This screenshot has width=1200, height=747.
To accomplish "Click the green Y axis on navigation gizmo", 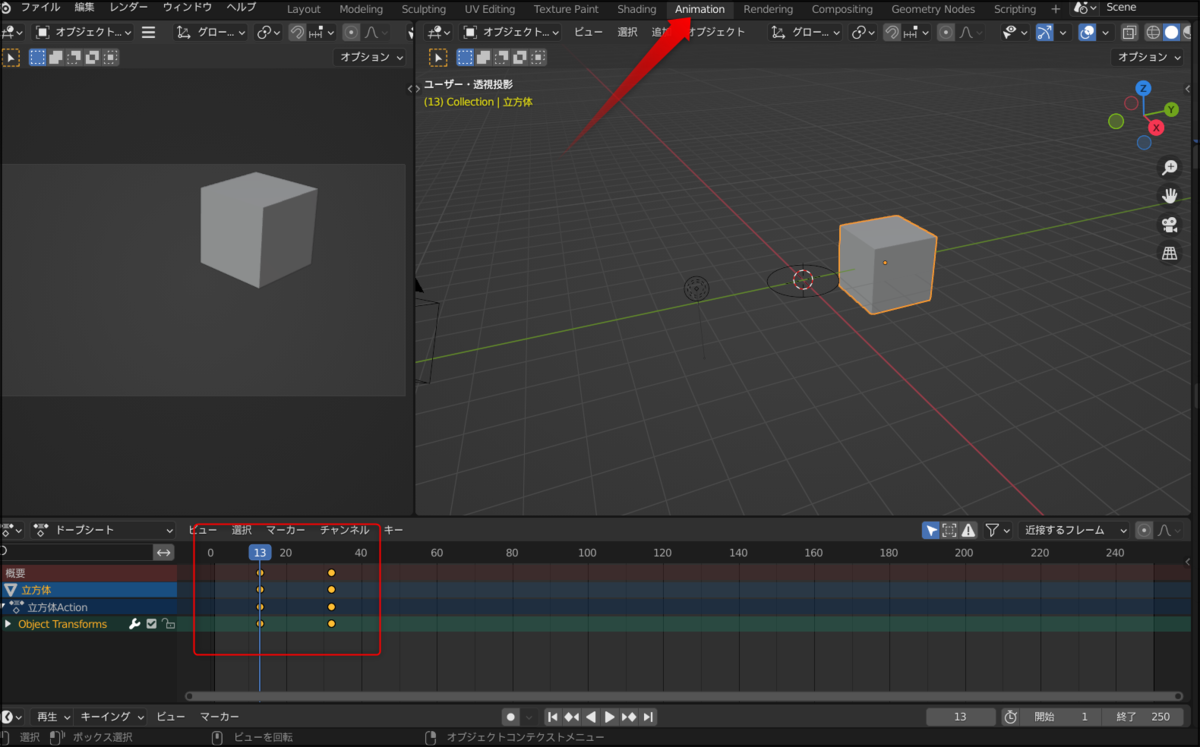I will coord(1171,109).
